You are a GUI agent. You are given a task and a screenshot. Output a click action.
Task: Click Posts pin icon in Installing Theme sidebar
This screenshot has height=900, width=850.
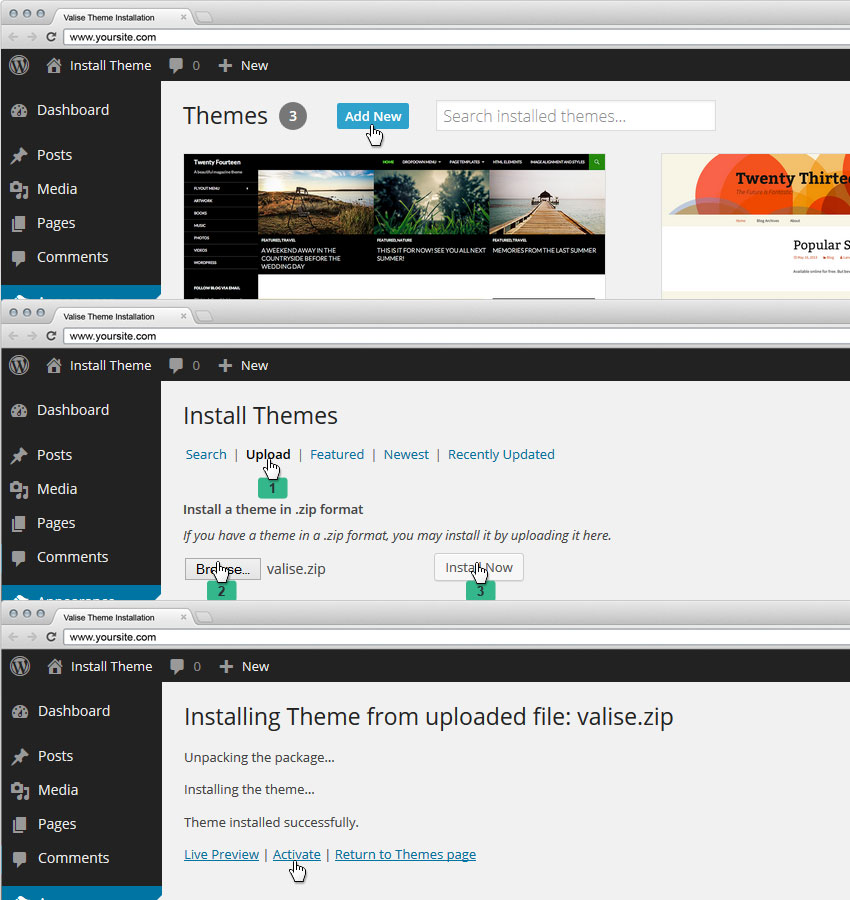click(x=20, y=757)
